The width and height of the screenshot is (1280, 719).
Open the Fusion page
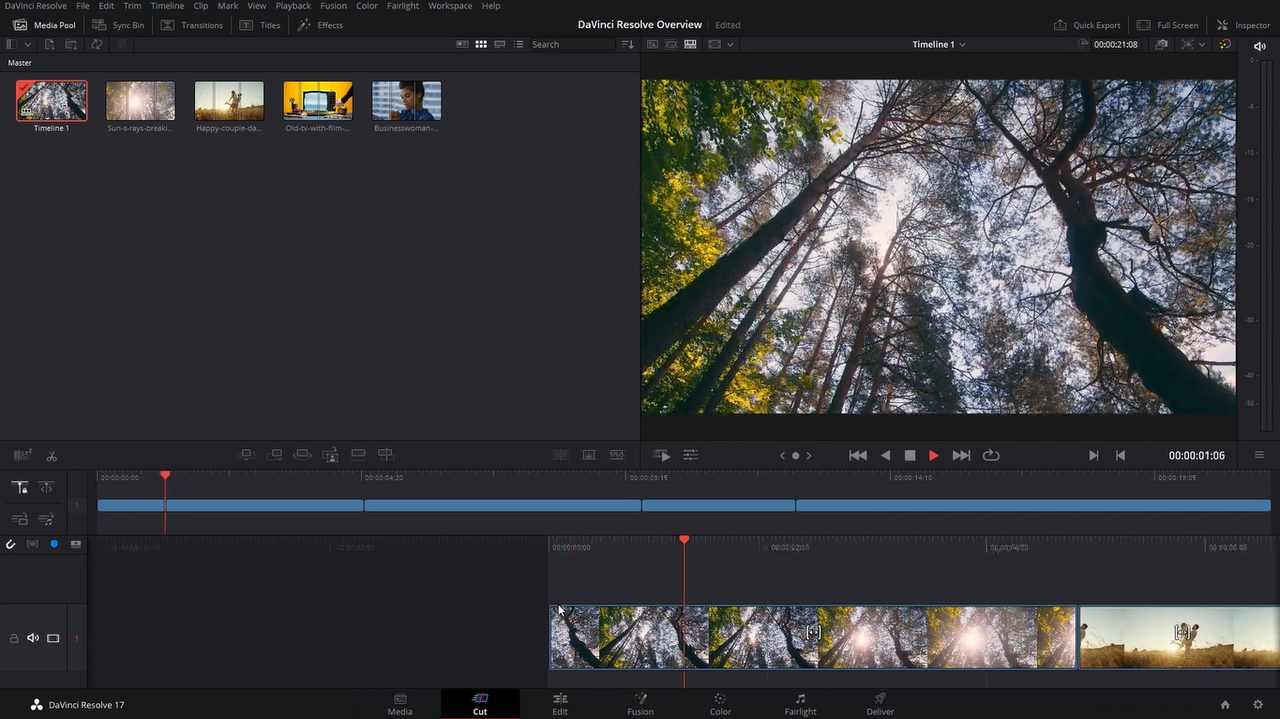click(x=640, y=704)
